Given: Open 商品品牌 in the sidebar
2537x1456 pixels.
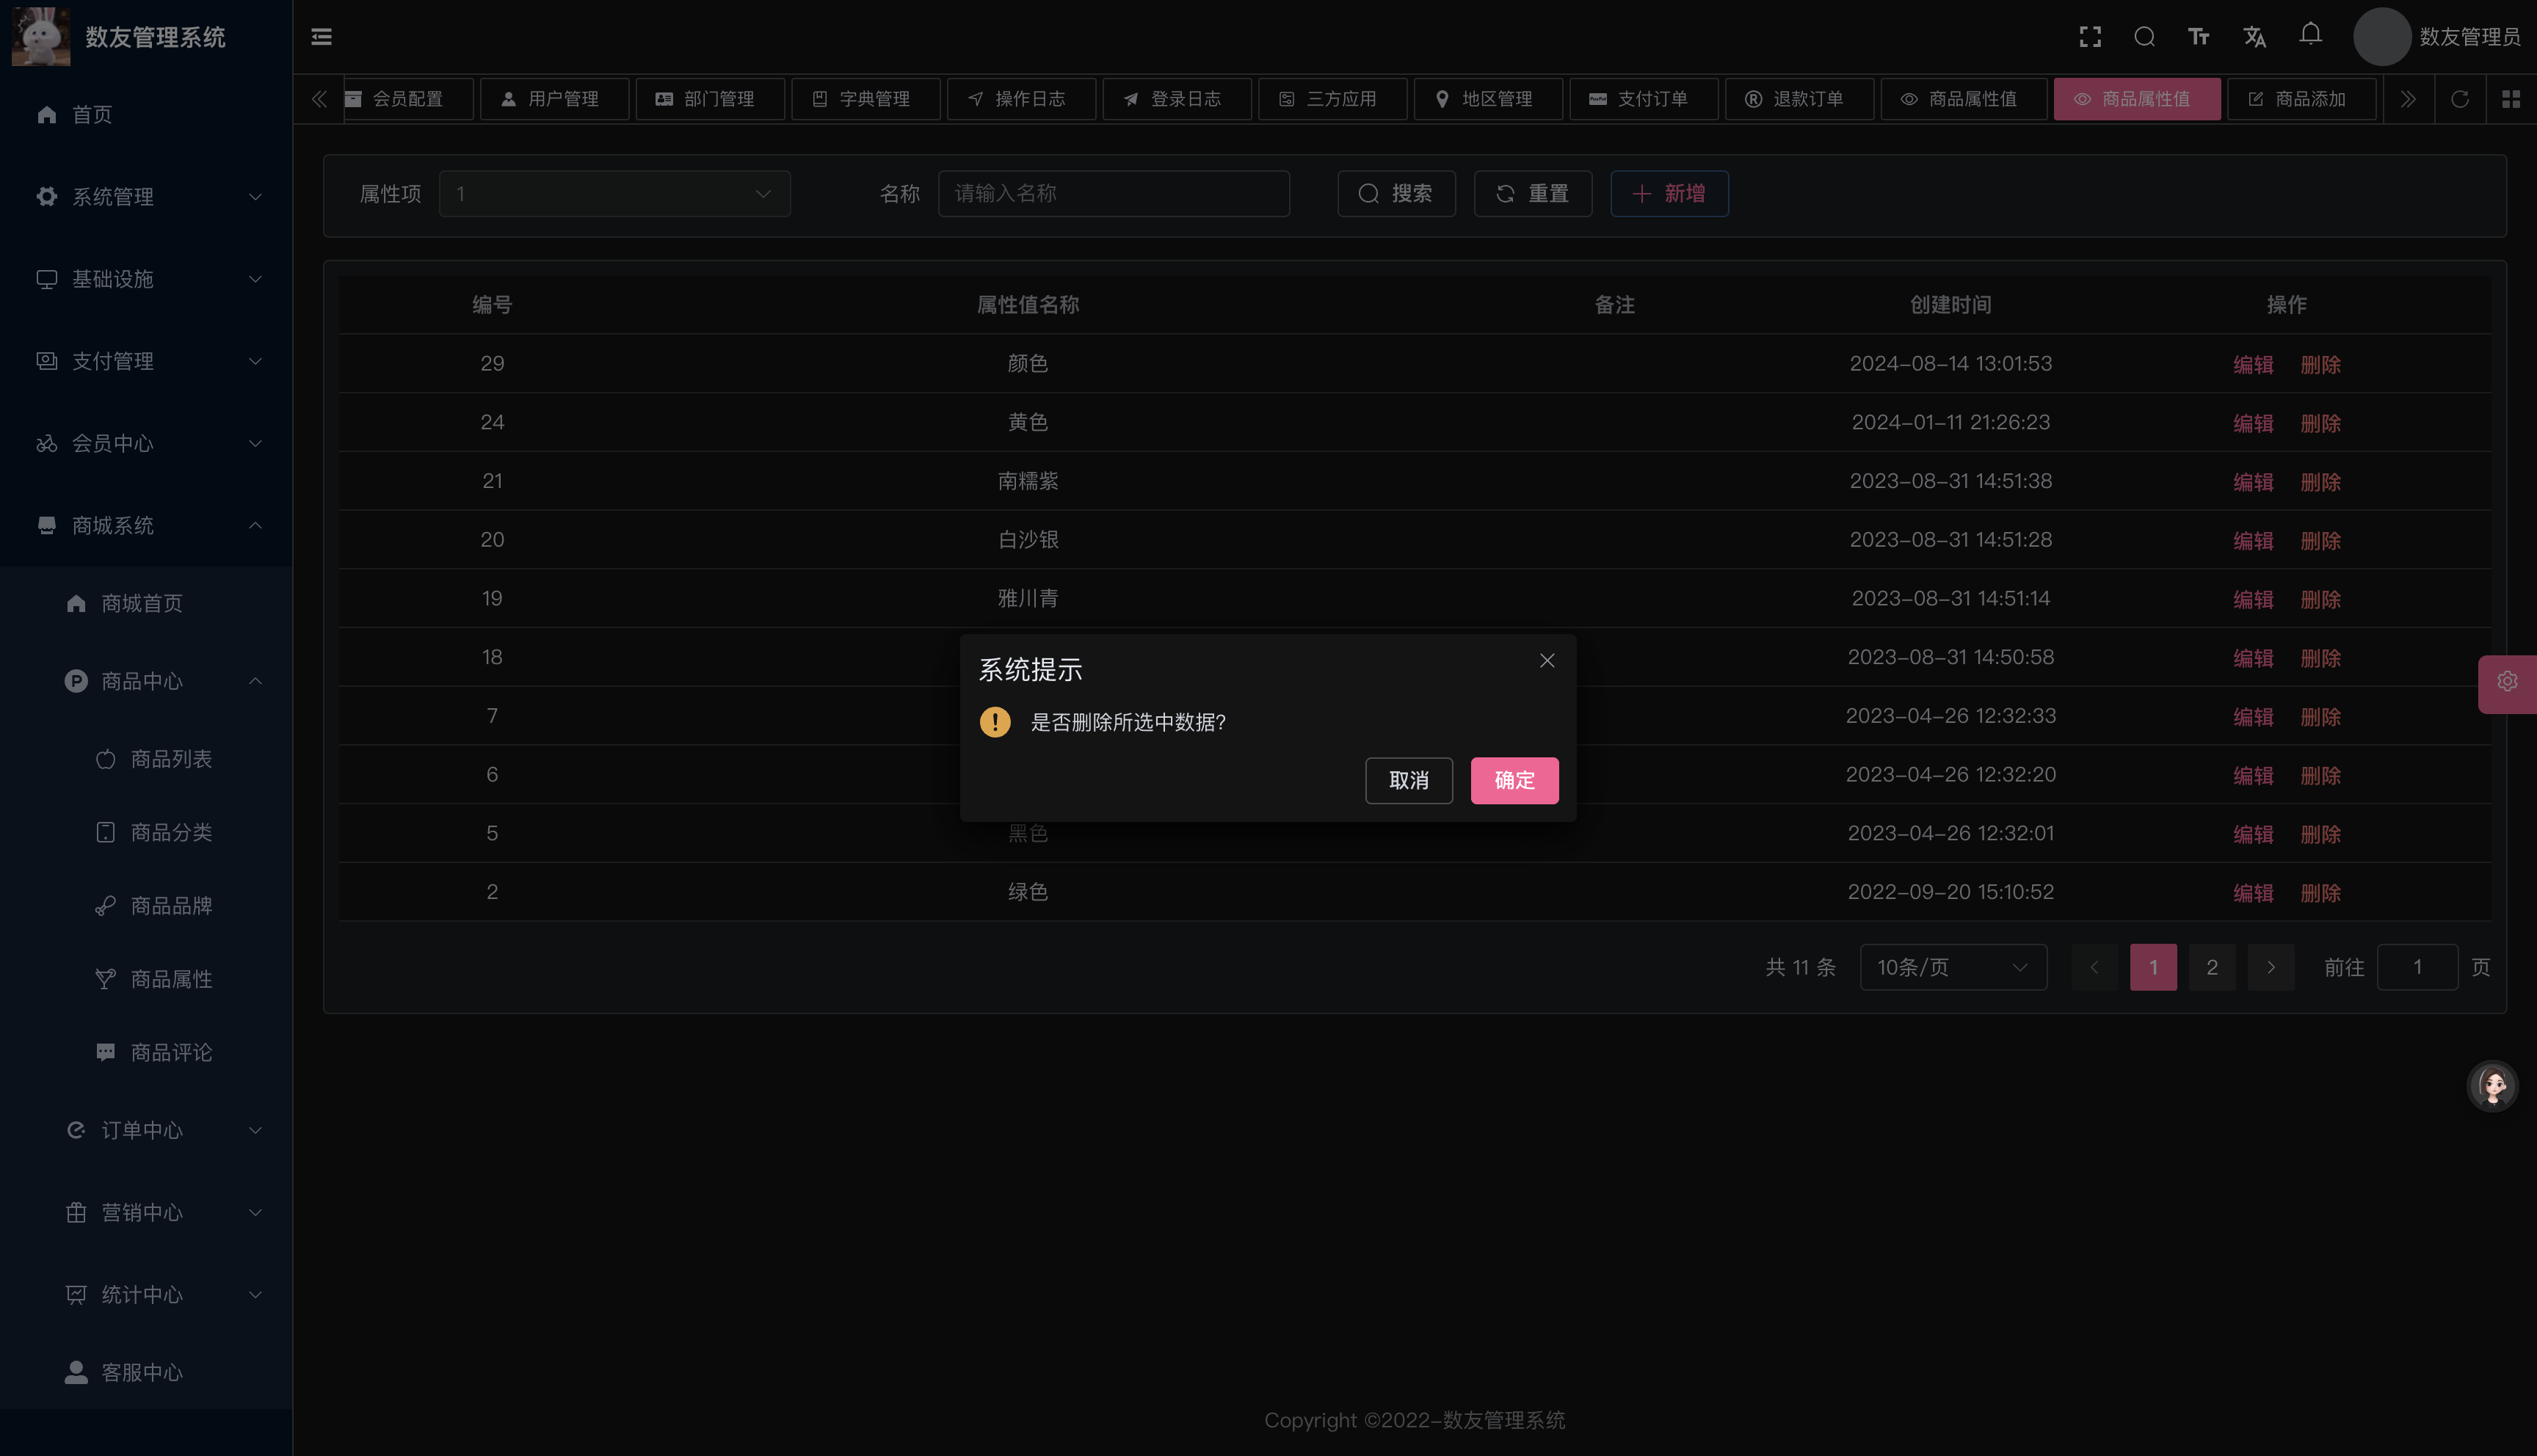Looking at the screenshot, I should [x=146, y=906].
